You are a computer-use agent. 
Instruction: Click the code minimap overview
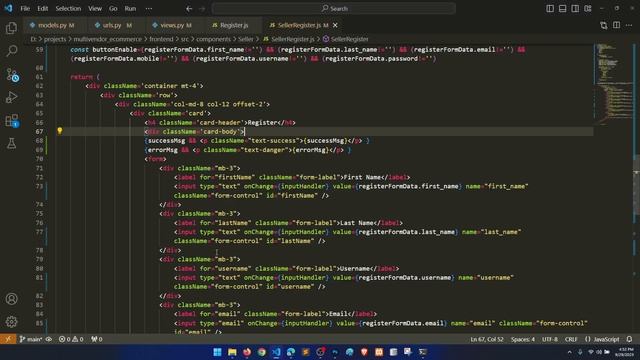tap(612, 84)
